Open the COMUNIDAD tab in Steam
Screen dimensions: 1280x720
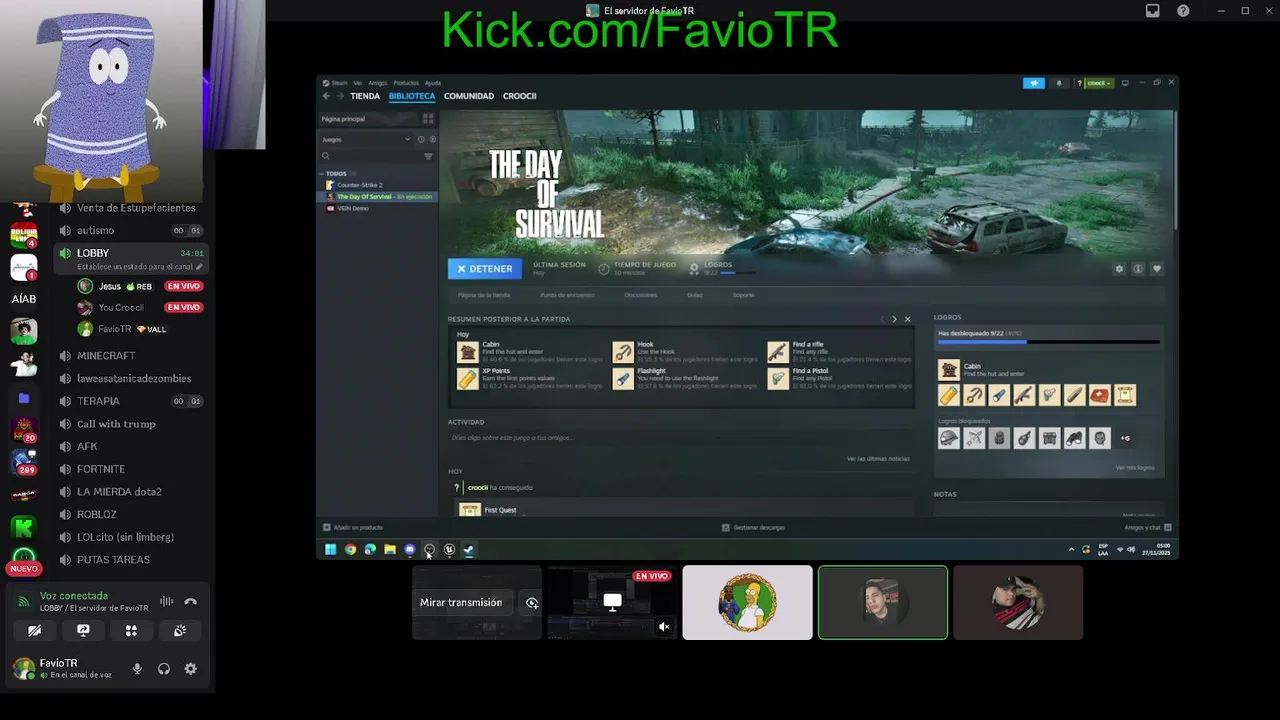point(469,96)
